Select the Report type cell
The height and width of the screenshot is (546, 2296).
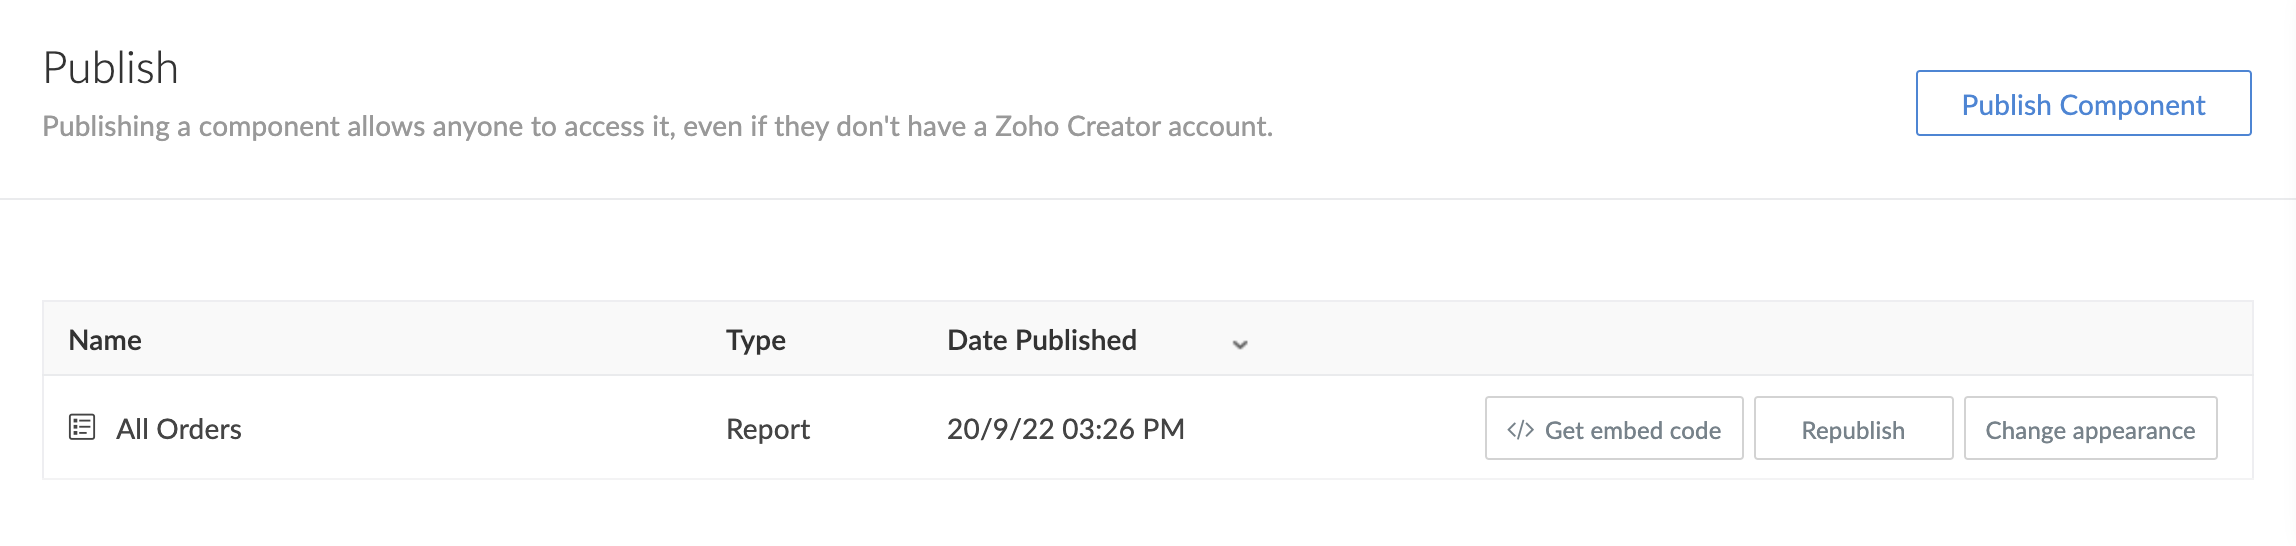(x=767, y=429)
